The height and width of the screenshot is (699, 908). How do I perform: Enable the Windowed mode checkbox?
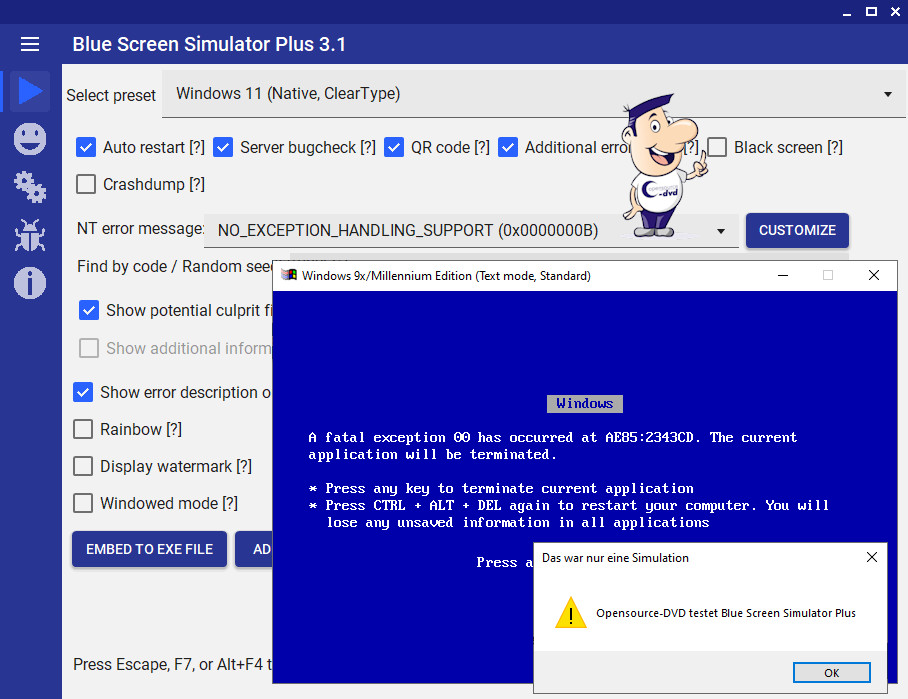(x=84, y=503)
